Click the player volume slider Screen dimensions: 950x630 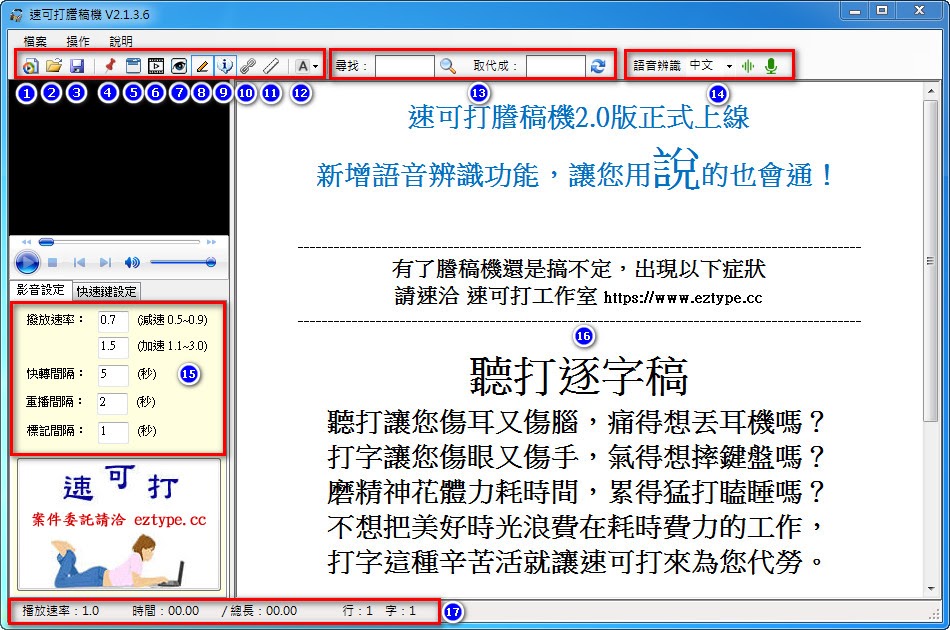(x=183, y=262)
